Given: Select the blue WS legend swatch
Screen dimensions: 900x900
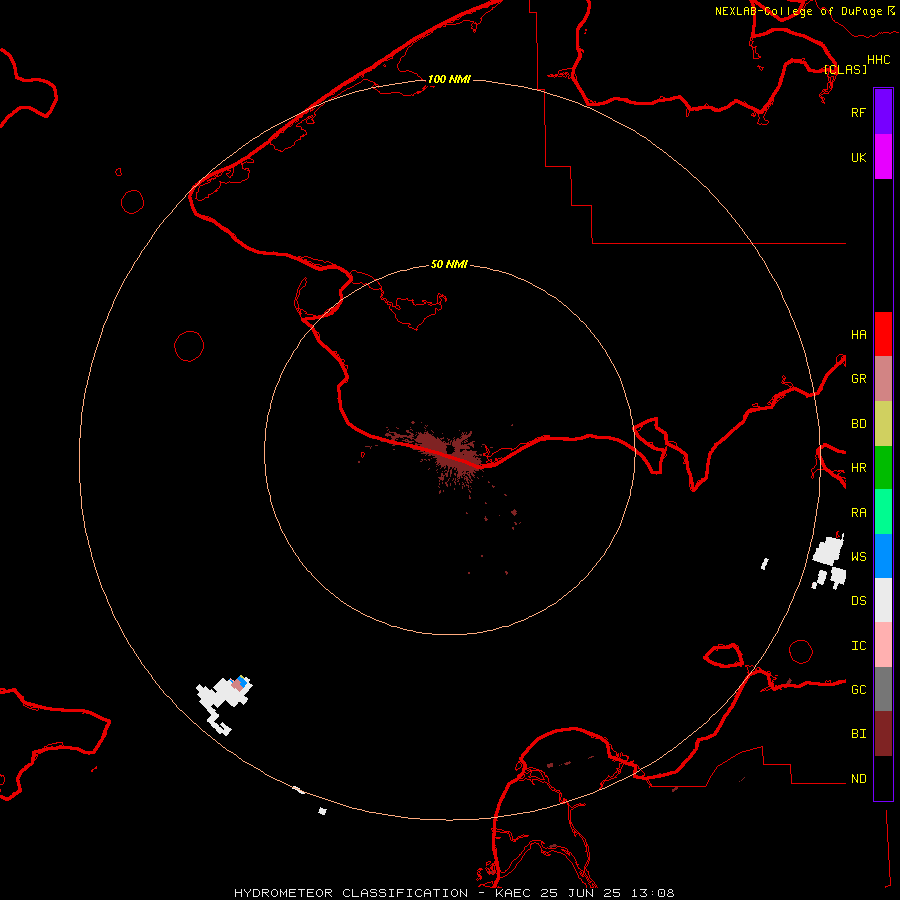Looking at the screenshot, I should pos(883,556).
